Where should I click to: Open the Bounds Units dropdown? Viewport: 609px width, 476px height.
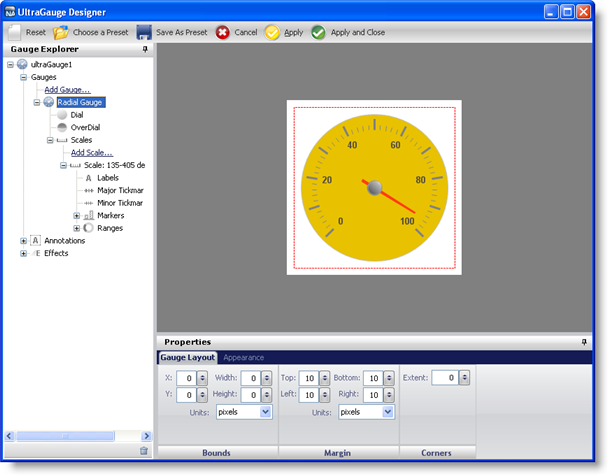point(265,411)
